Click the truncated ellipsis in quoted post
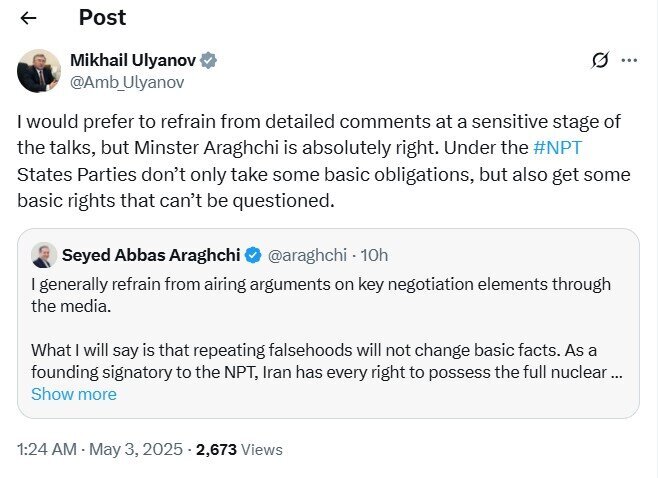The width and height of the screenshot is (658, 478). (617, 372)
